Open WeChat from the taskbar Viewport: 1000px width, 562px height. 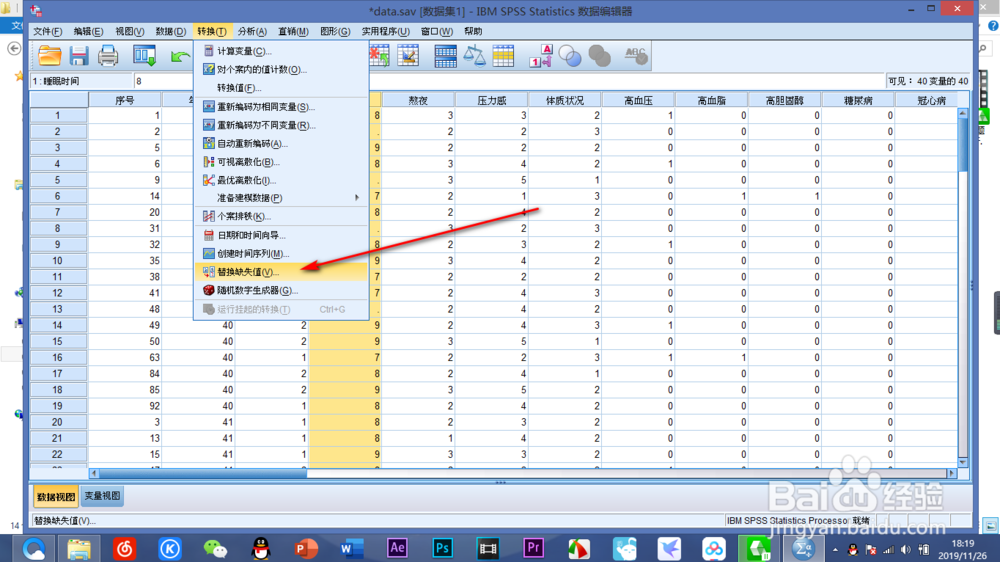(215, 548)
